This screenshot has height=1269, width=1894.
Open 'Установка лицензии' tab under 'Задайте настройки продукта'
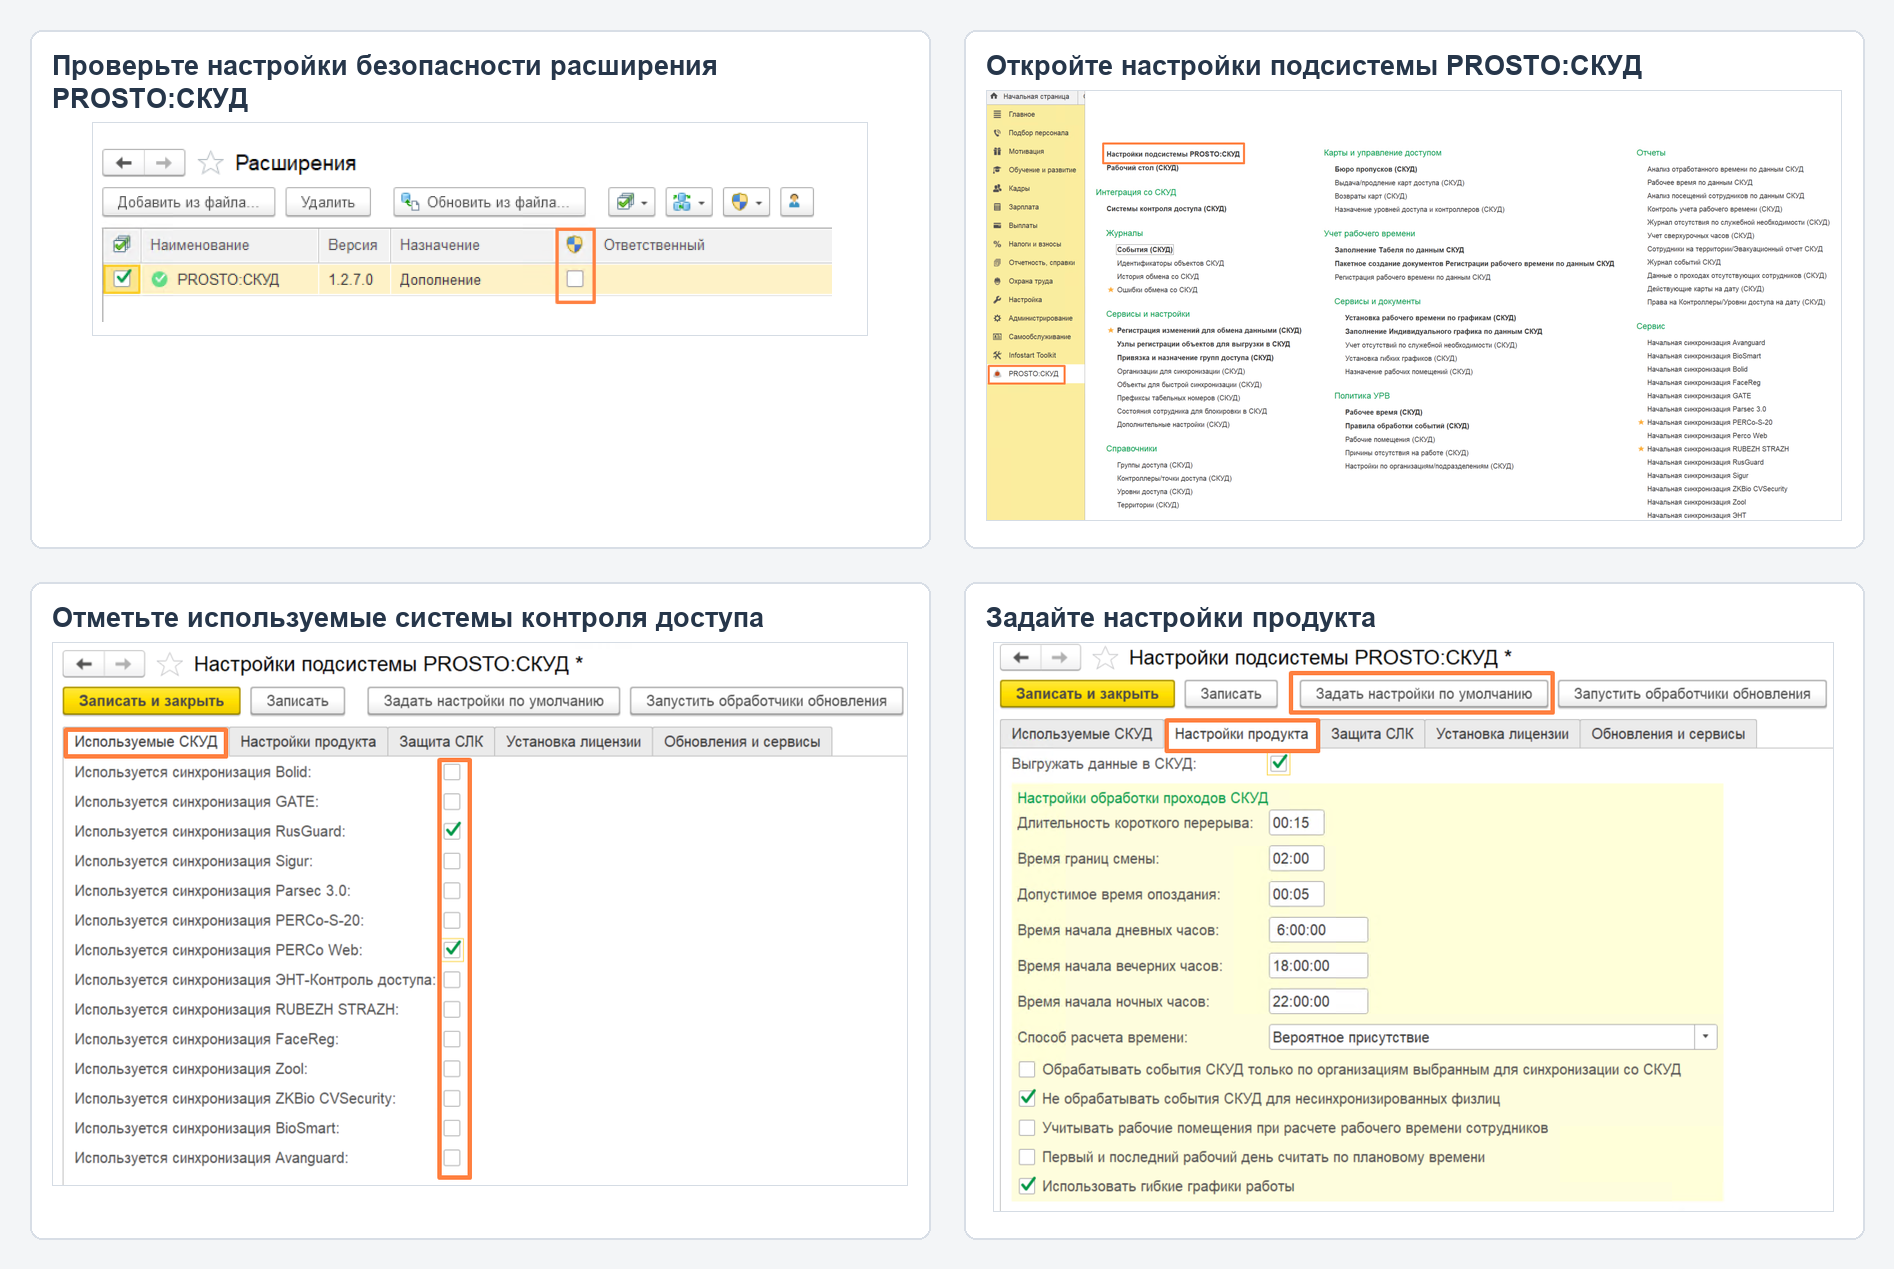pos(1502,734)
